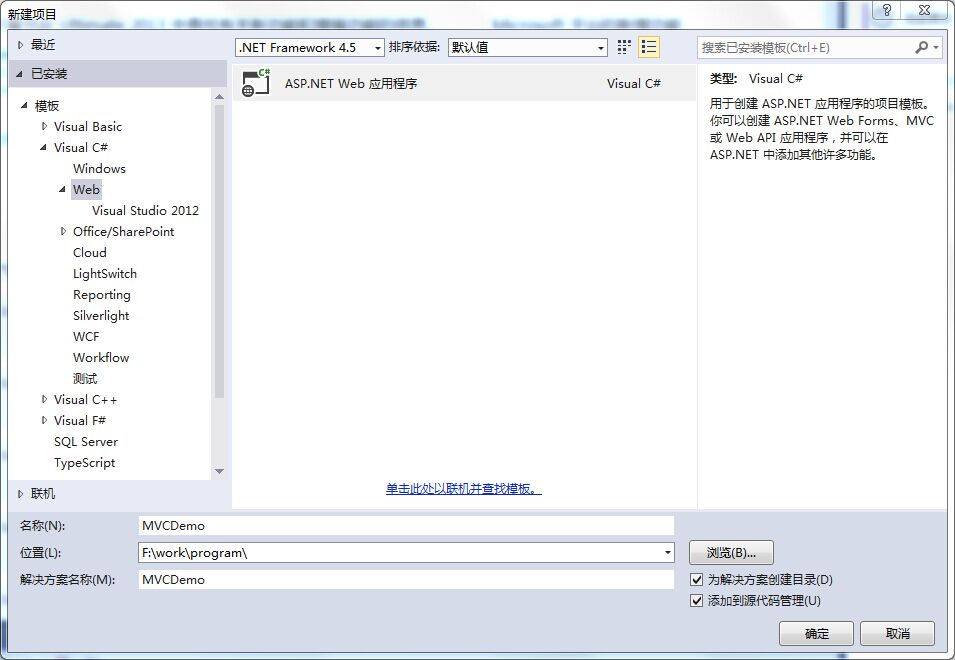Click the ASP.NET Web application template icon

[256, 83]
